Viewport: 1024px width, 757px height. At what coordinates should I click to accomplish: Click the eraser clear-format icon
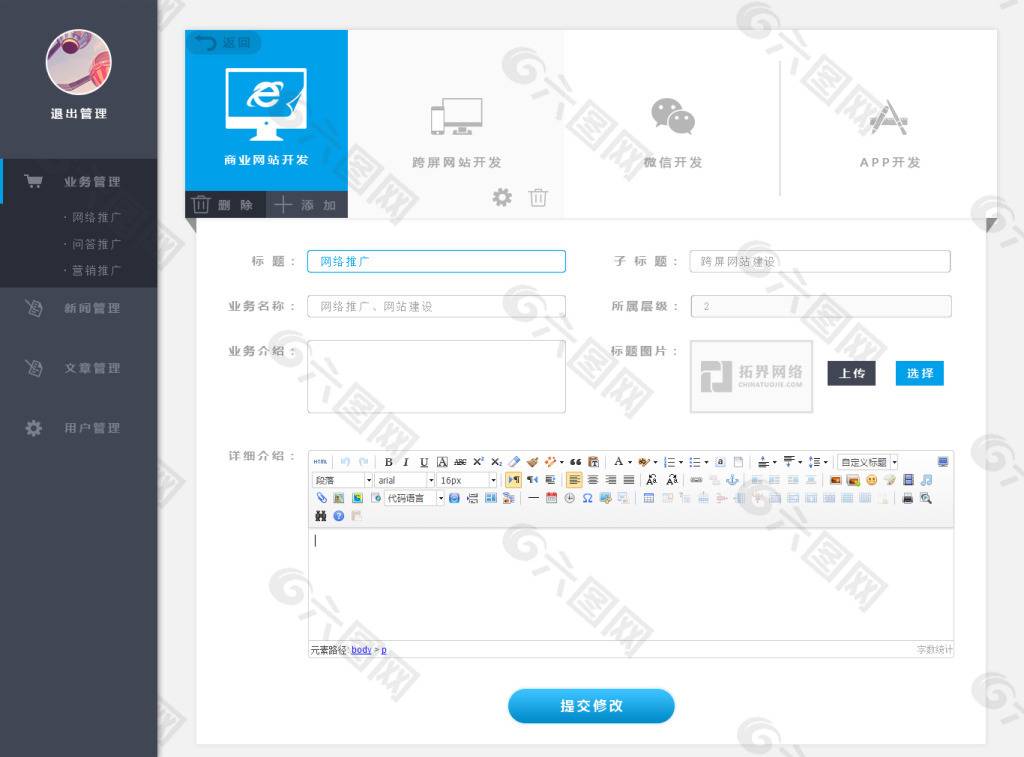(514, 462)
